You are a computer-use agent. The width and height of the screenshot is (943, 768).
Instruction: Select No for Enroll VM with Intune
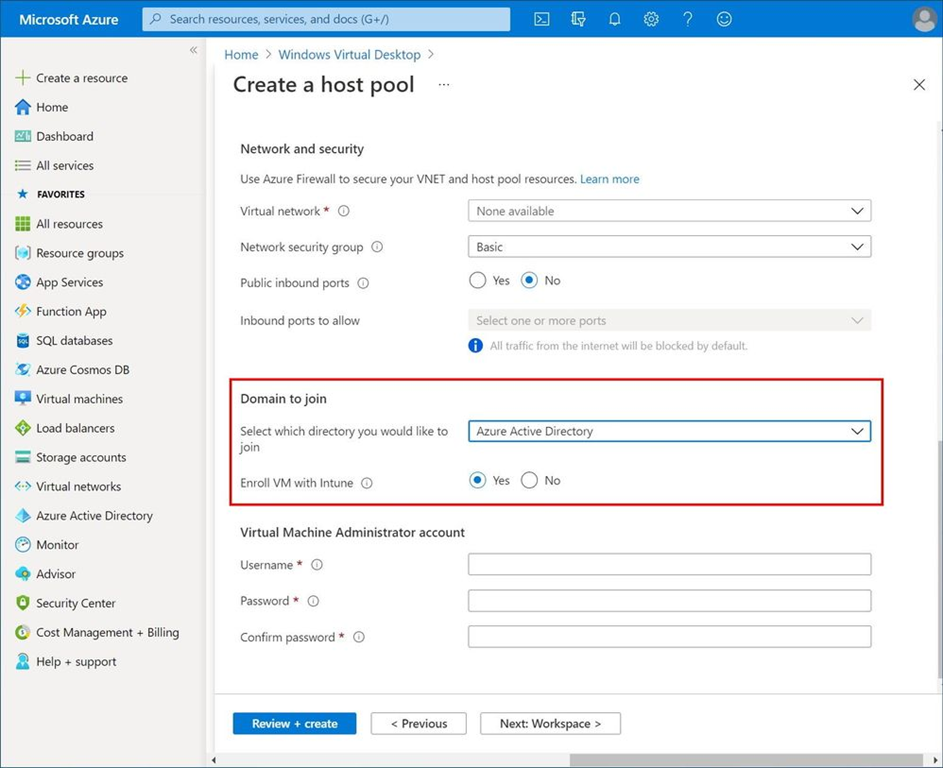pos(530,481)
